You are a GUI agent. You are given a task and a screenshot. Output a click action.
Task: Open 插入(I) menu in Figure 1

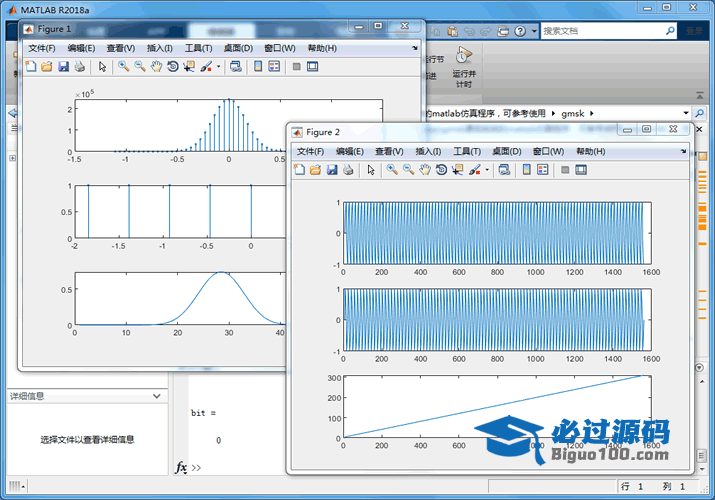pyautogui.click(x=160, y=48)
